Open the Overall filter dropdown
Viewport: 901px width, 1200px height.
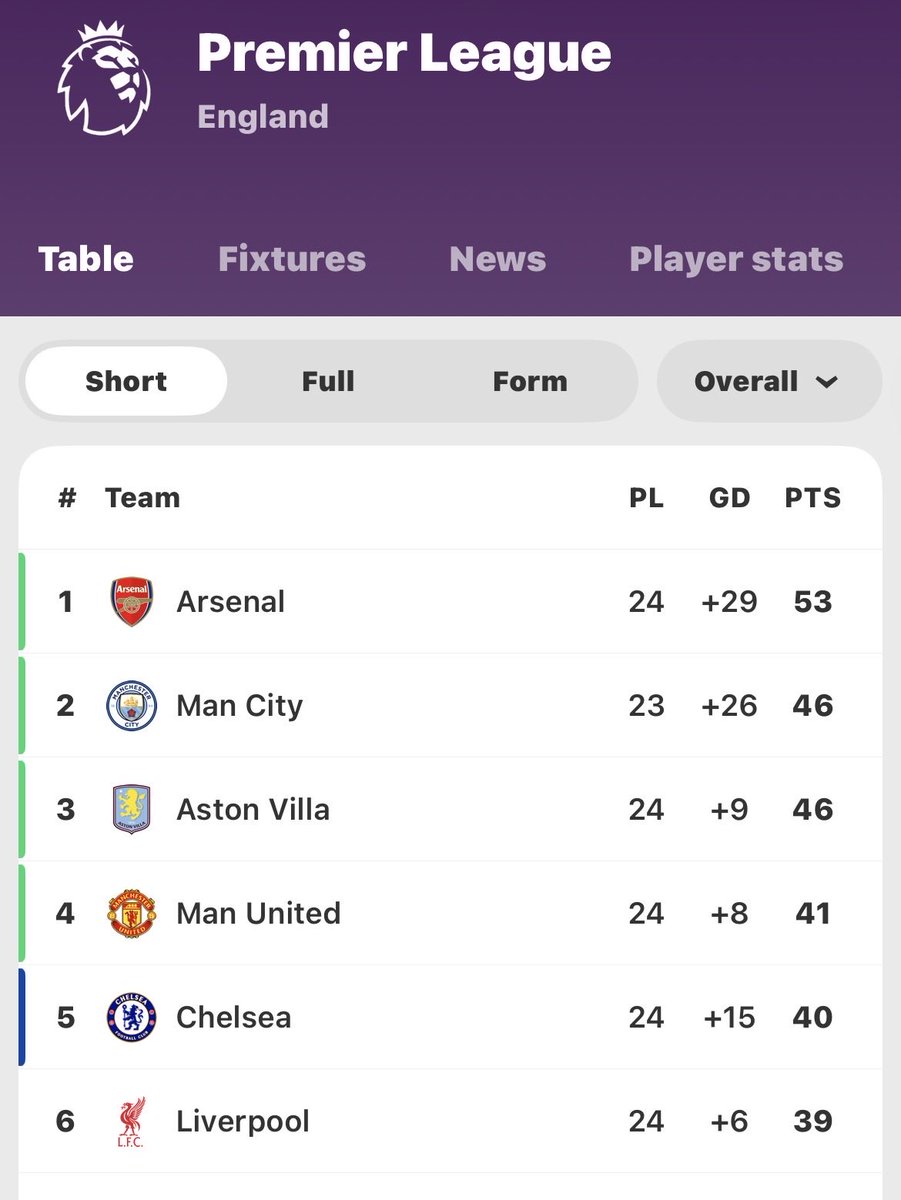click(x=768, y=381)
